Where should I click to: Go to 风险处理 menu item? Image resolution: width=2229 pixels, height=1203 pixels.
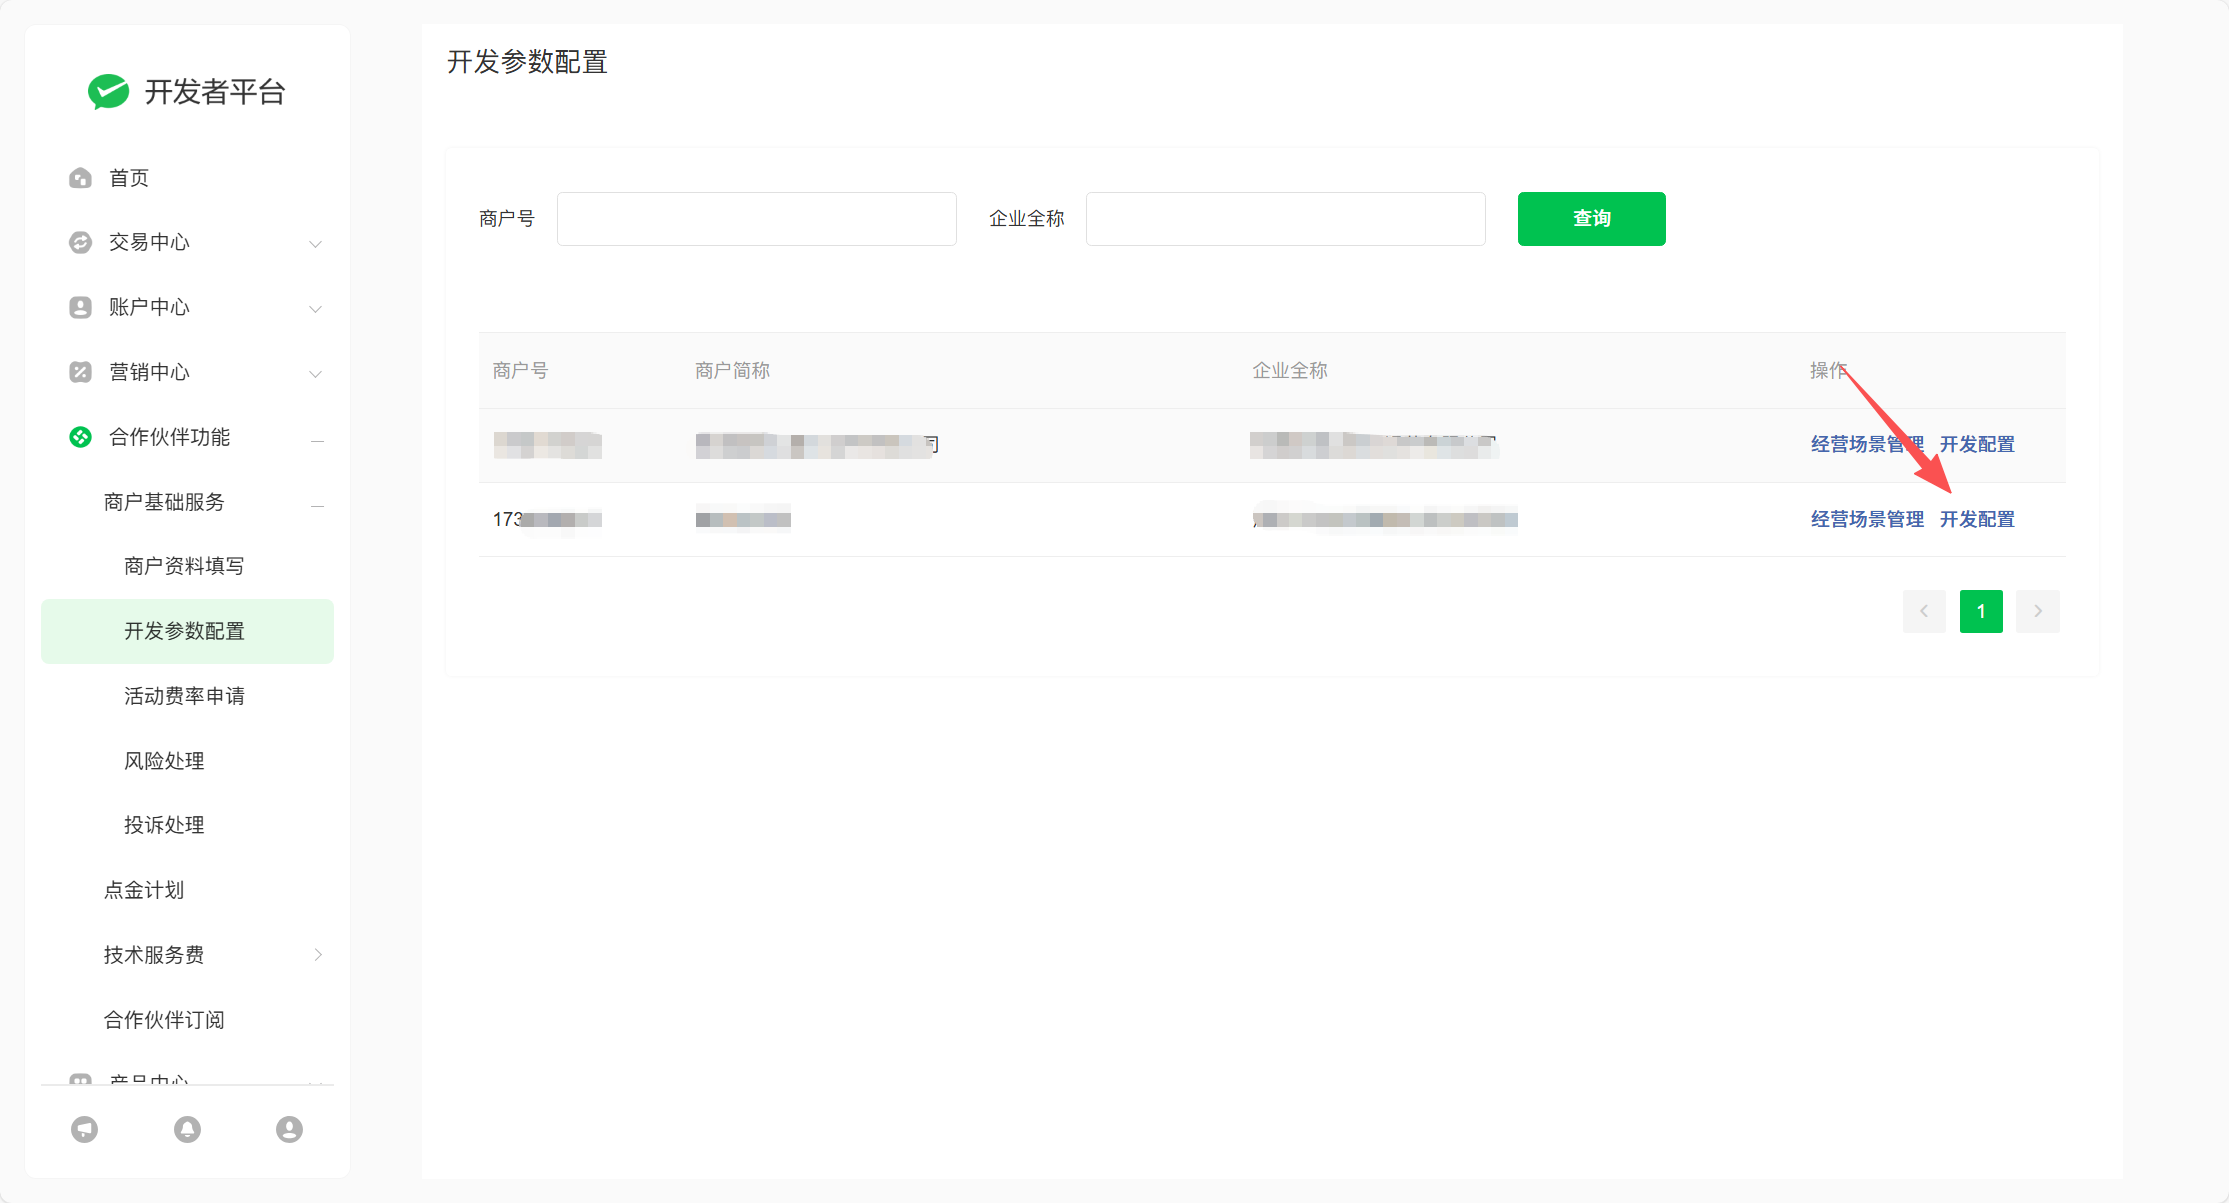pyautogui.click(x=164, y=761)
